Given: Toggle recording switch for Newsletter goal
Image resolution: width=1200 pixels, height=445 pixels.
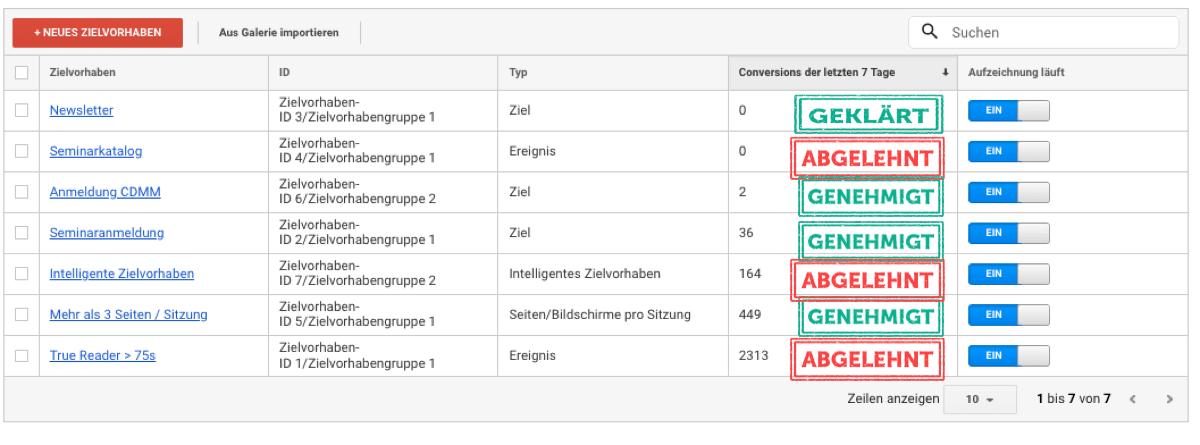Looking at the screenshot, I should (x=1008, y=110).
